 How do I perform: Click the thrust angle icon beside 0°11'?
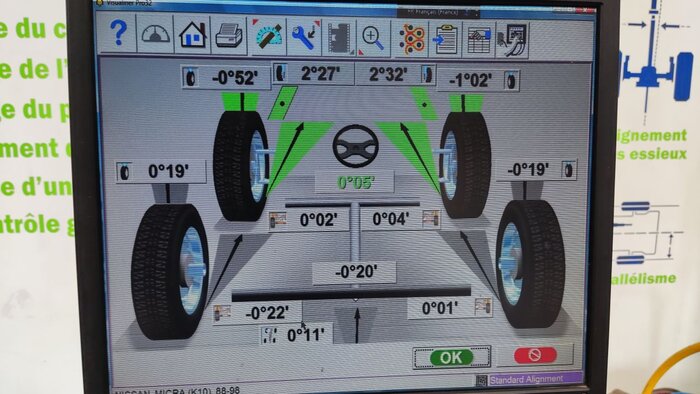269,335
